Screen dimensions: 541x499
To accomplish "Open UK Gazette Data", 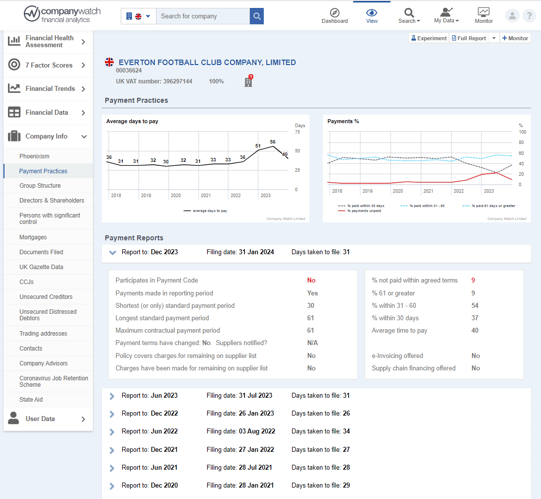I will tap(41, 267).
